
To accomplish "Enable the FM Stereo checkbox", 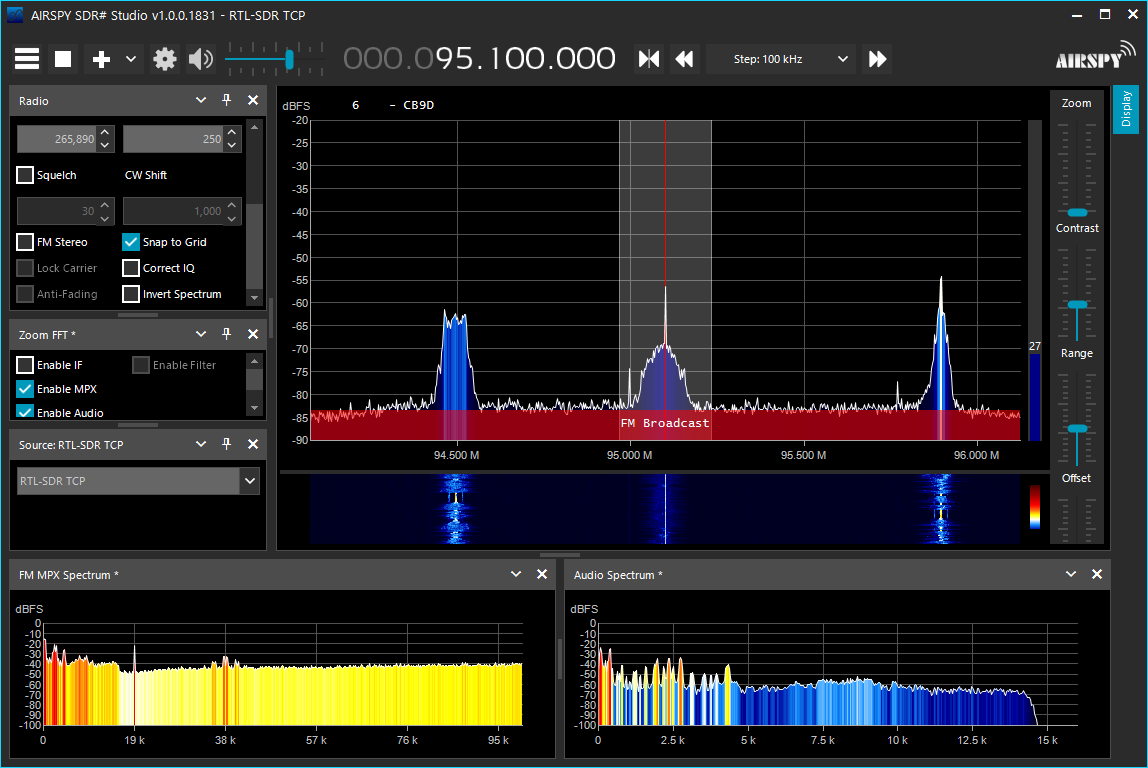I will tap(25, 242).
